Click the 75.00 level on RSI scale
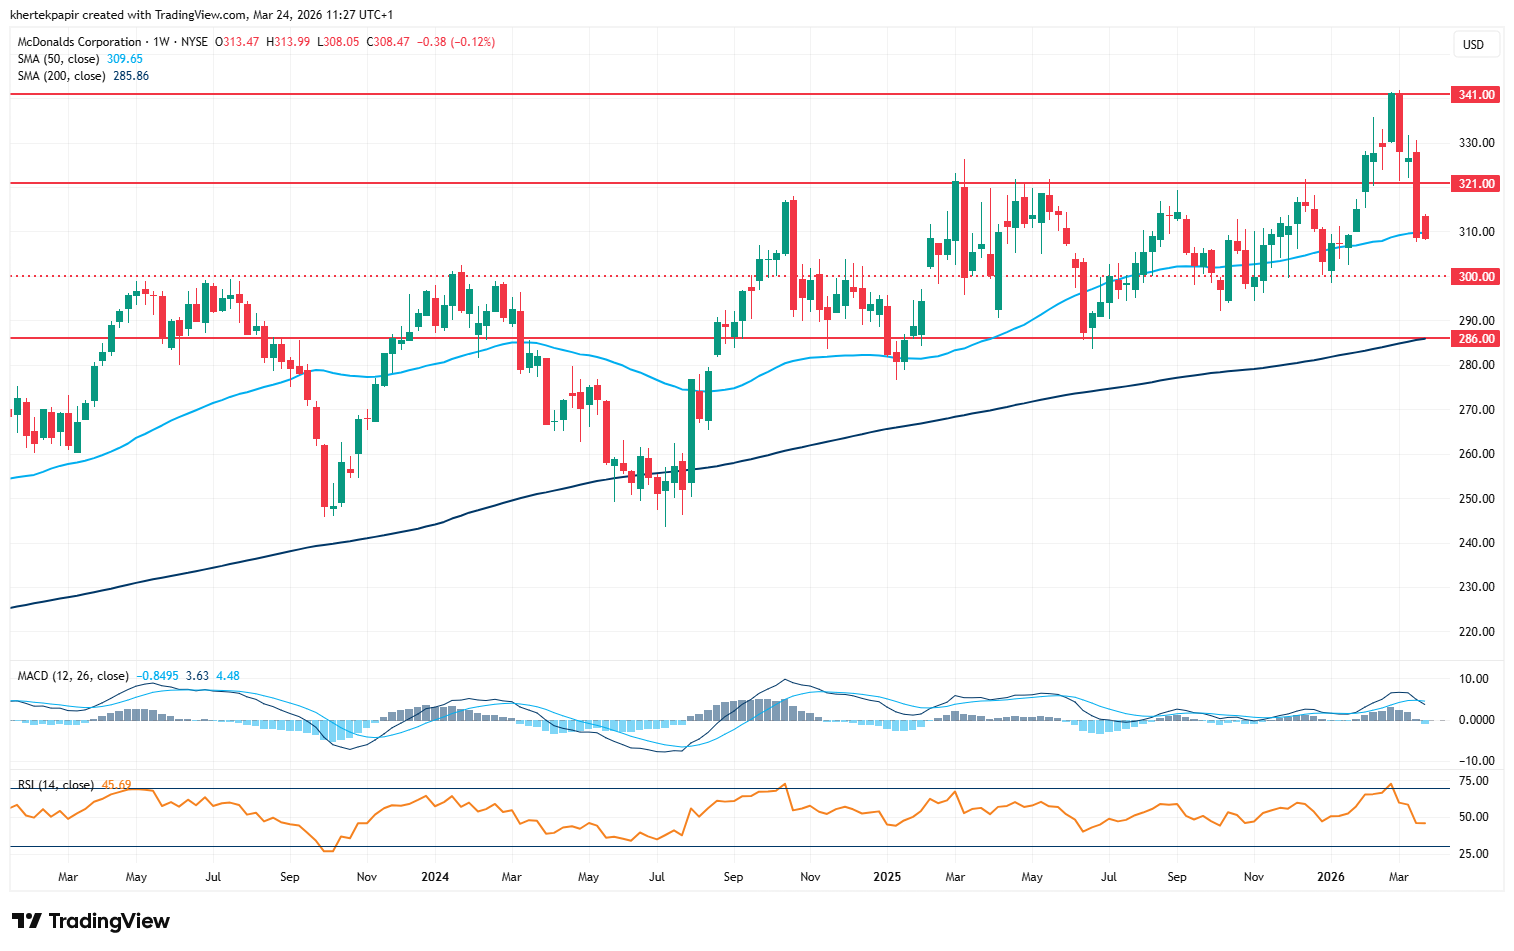The image size is (1514, 951). coord(1474,781)
